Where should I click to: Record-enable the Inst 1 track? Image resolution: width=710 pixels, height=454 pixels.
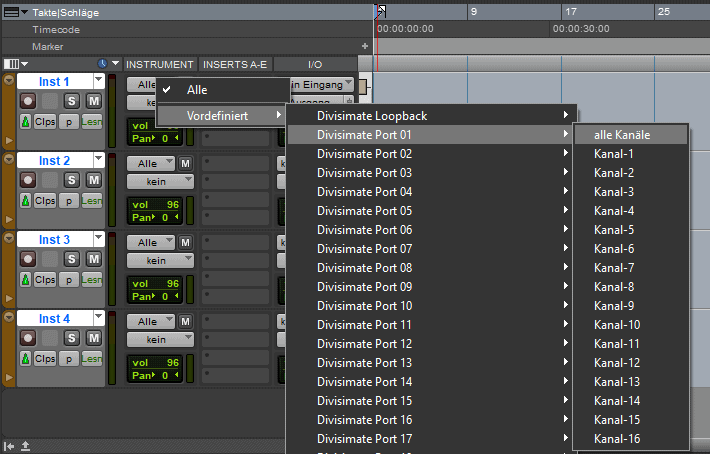[28, 101]
